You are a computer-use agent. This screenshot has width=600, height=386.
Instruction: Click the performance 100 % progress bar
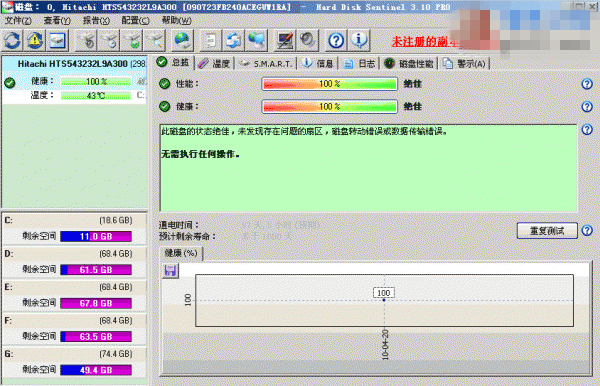(x=329, y=84)
